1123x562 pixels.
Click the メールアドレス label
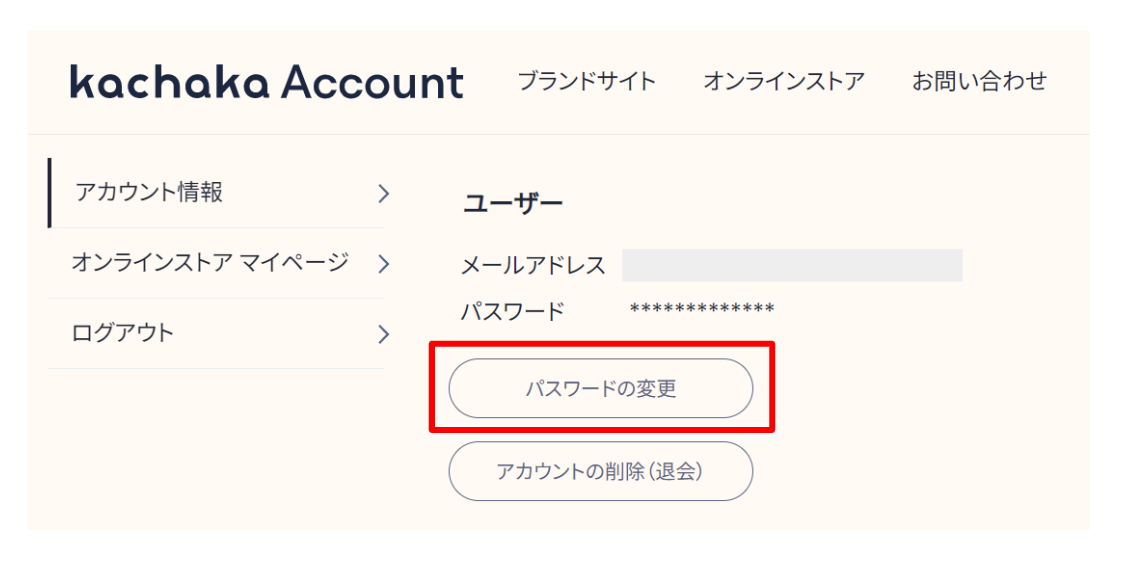533,266
